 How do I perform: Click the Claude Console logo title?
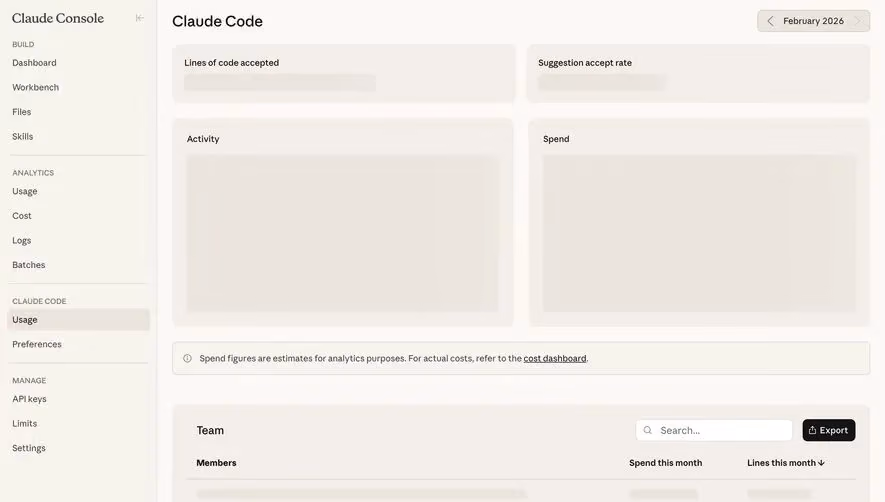[58, 18]
